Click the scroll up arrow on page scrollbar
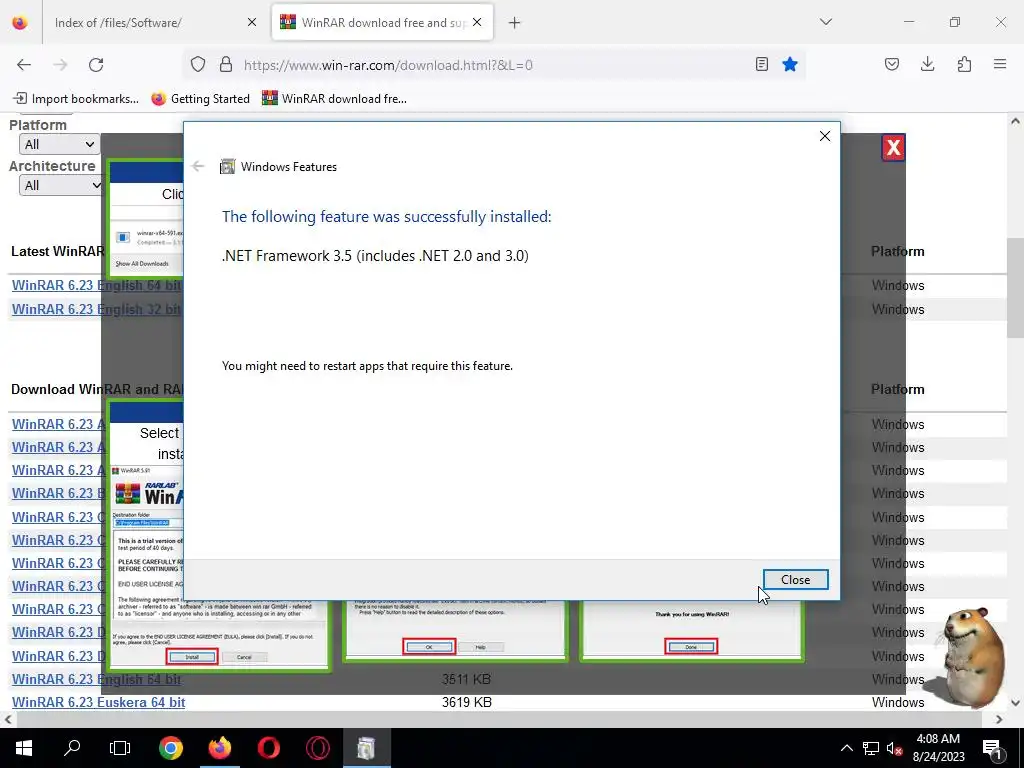This screenshot has width=1024, height=768. pos(1015,121)
